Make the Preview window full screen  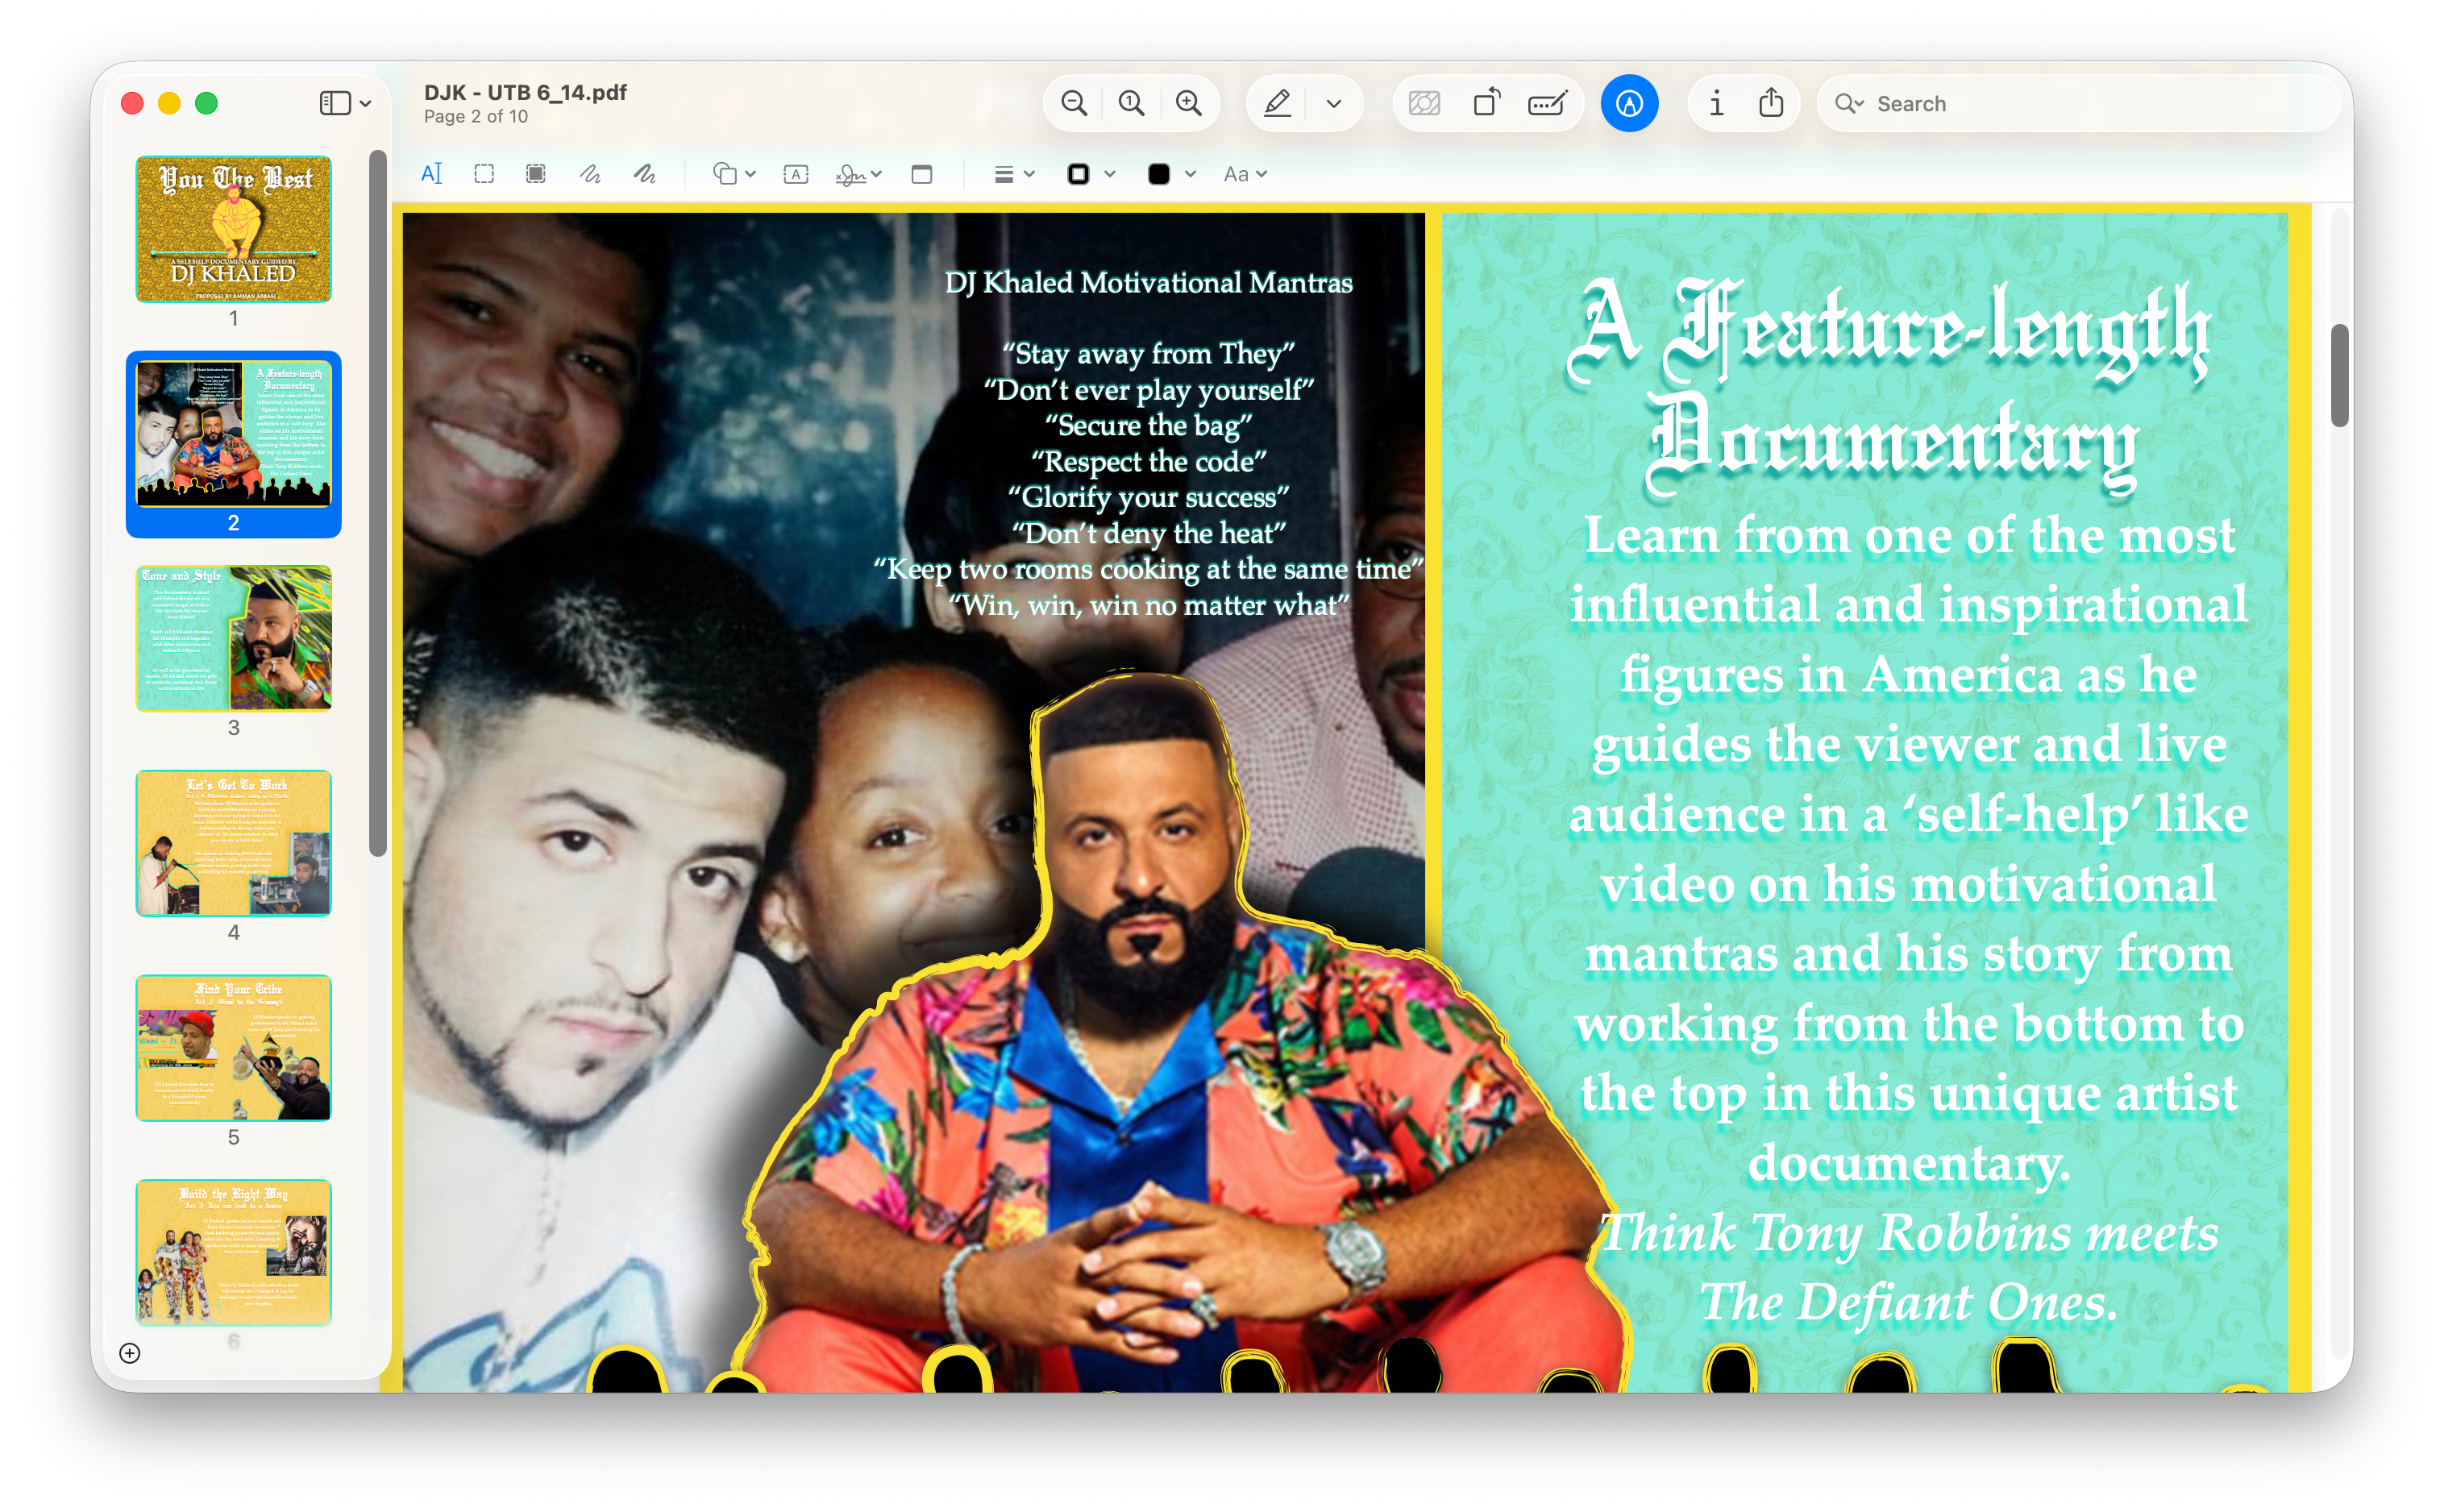(x=207, y=103)
